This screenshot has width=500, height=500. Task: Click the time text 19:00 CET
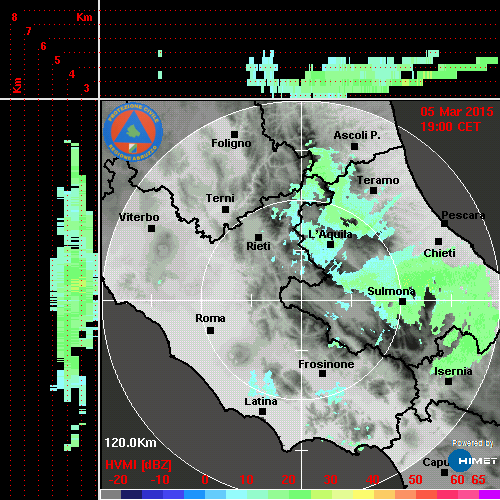tap(451, 127)
